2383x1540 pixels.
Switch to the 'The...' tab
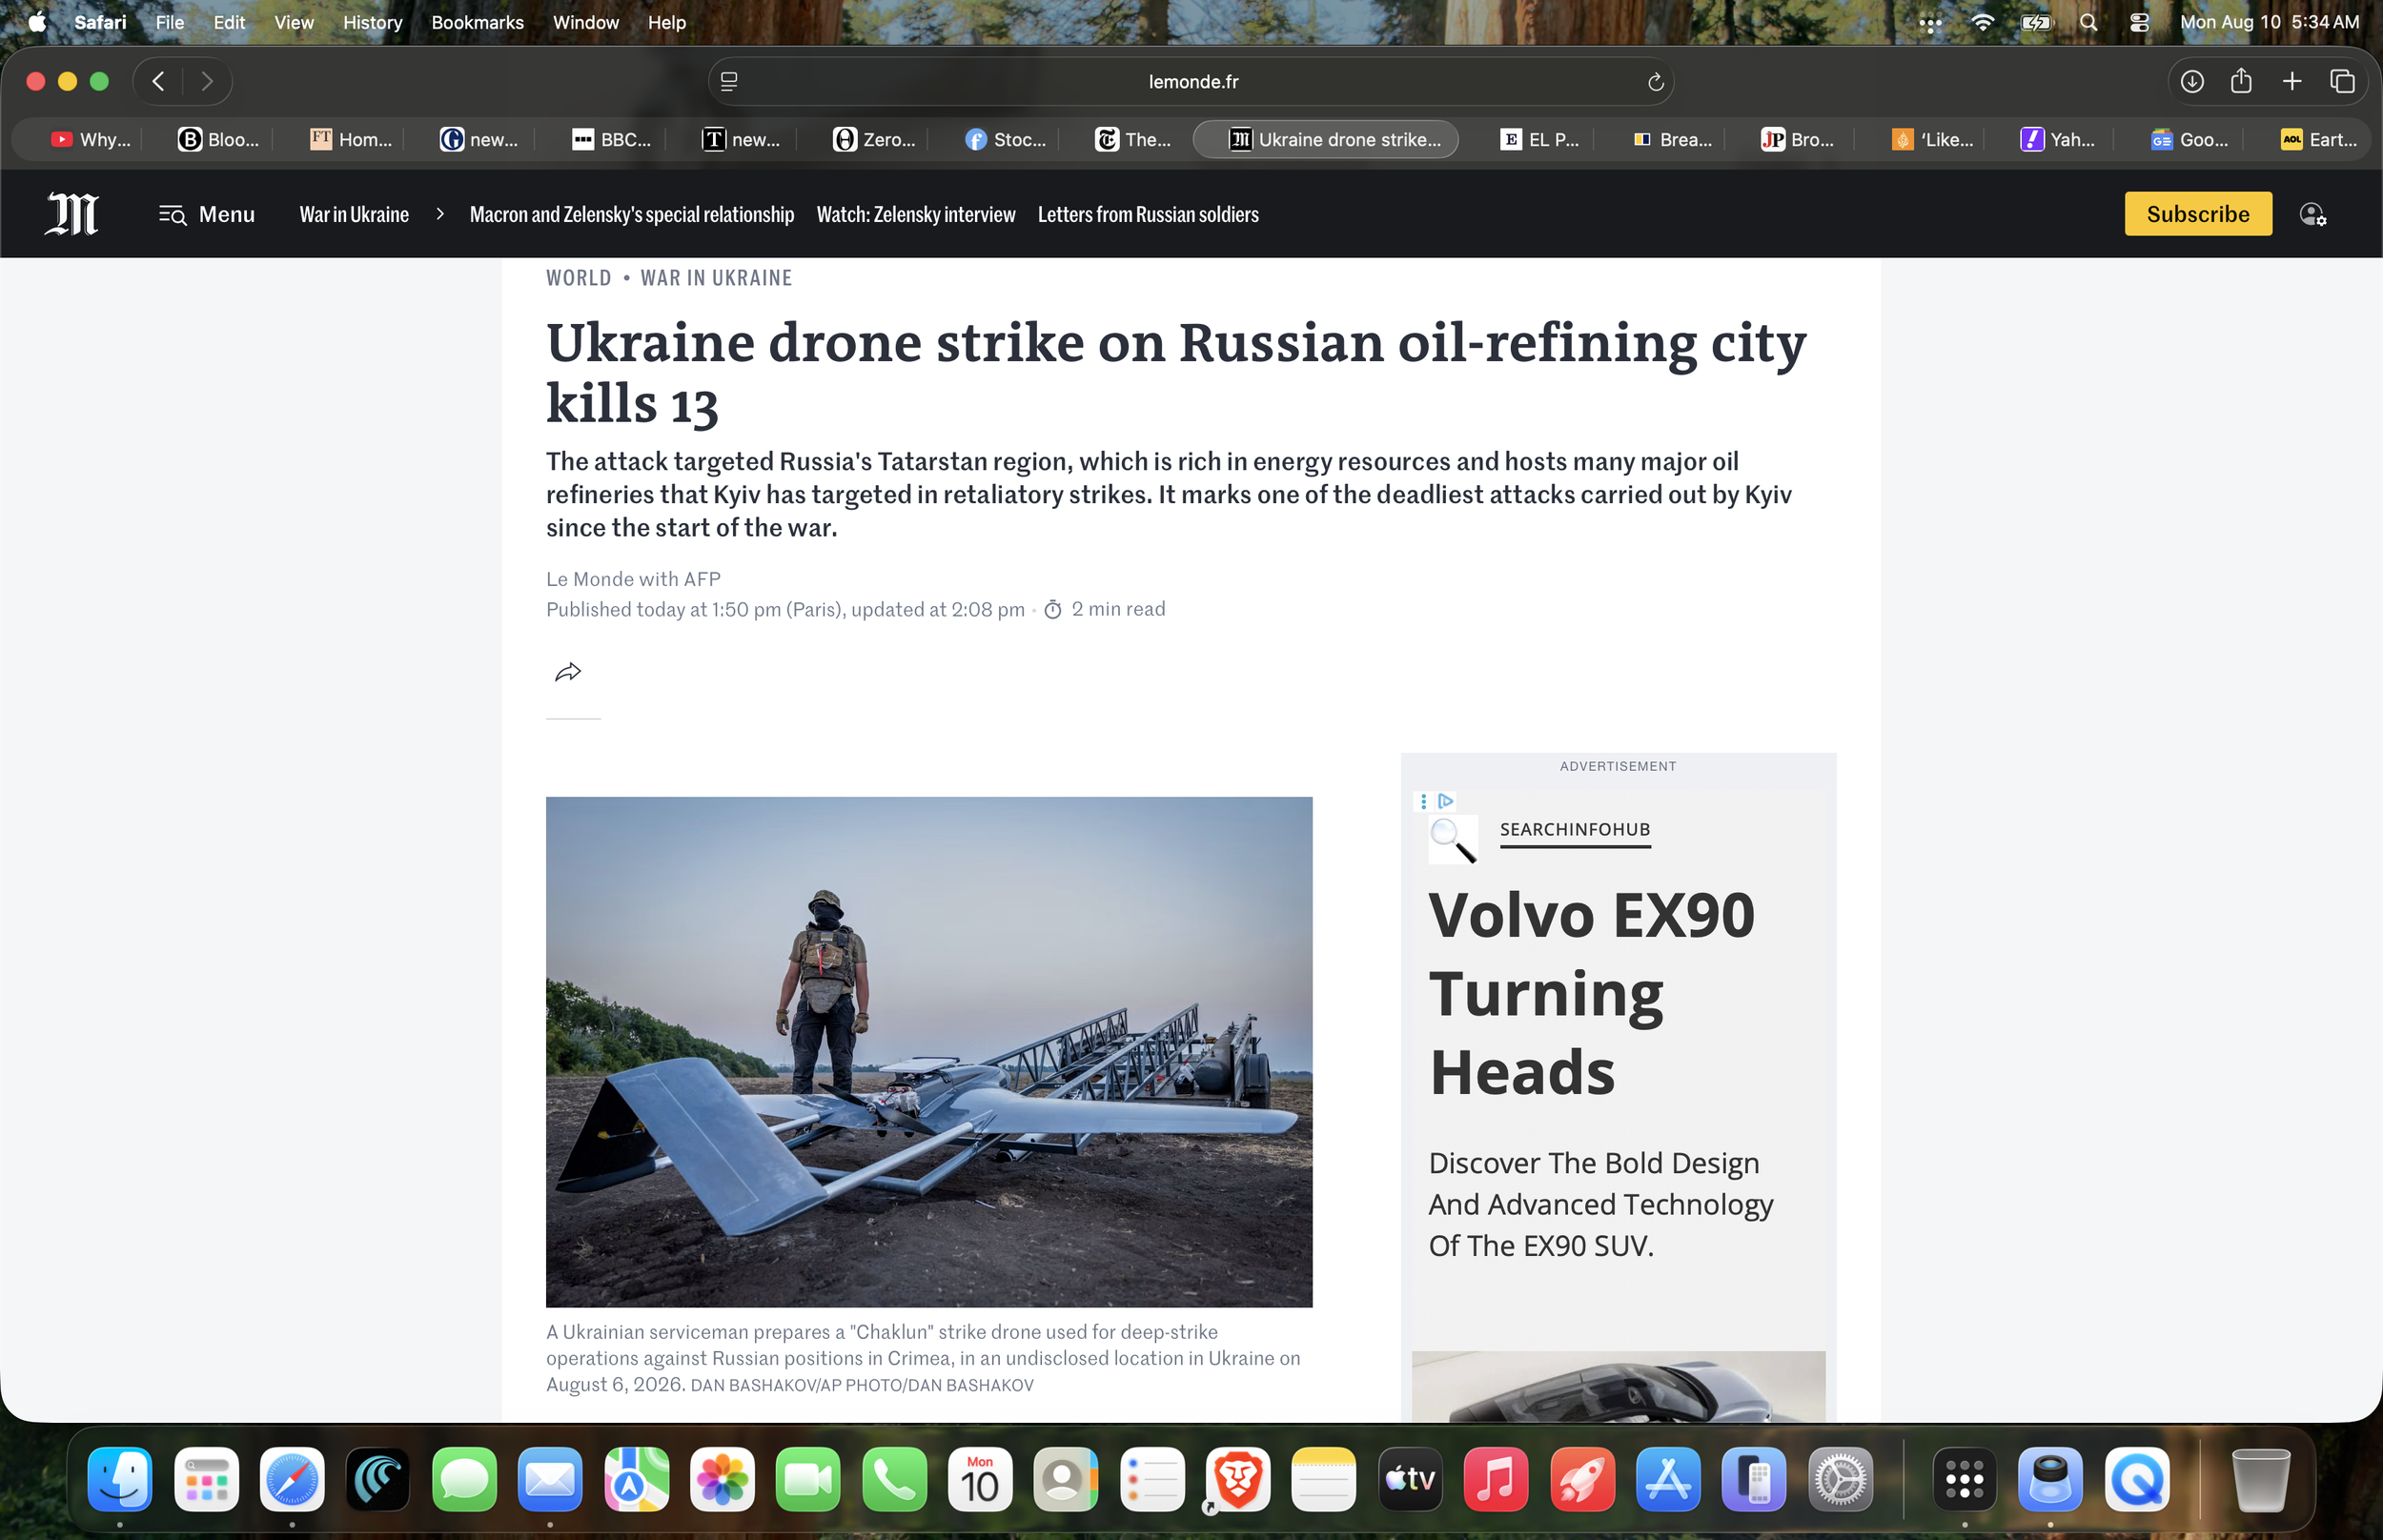(x=1133, y=139)
